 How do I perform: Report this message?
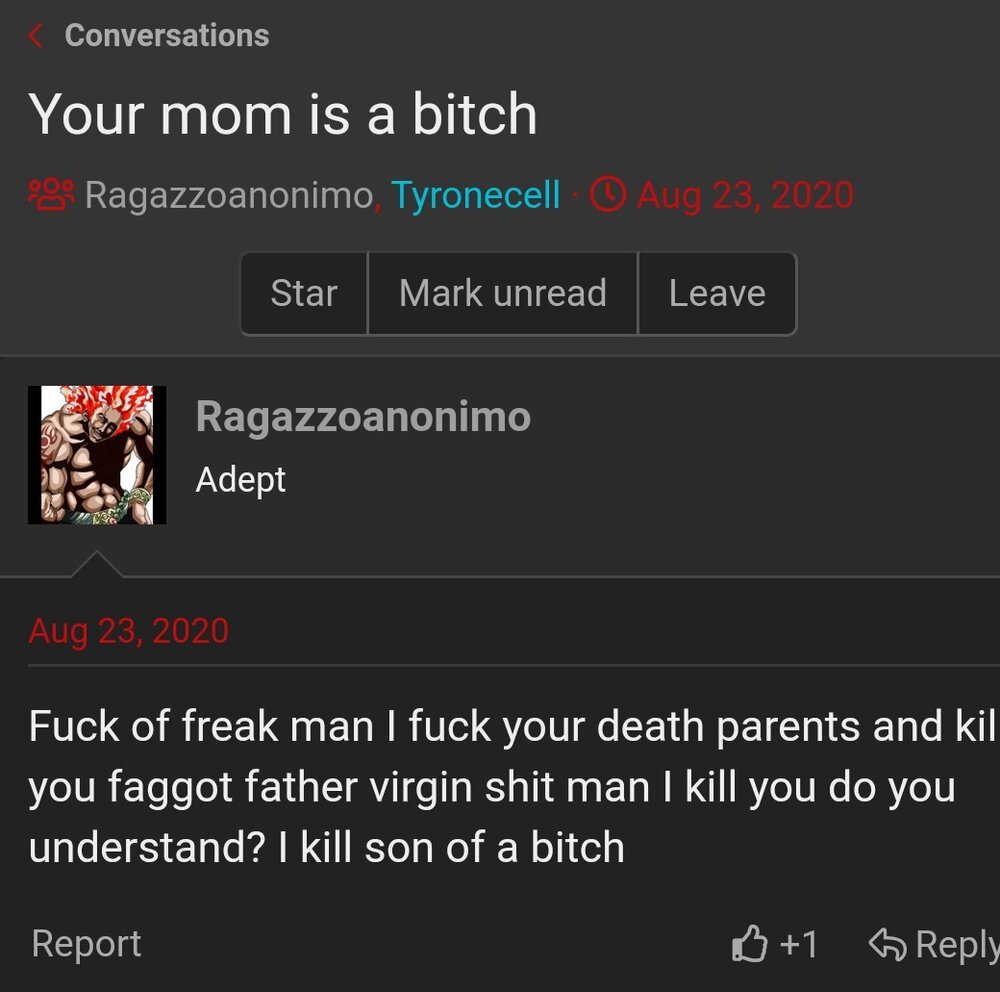[86, 944]
